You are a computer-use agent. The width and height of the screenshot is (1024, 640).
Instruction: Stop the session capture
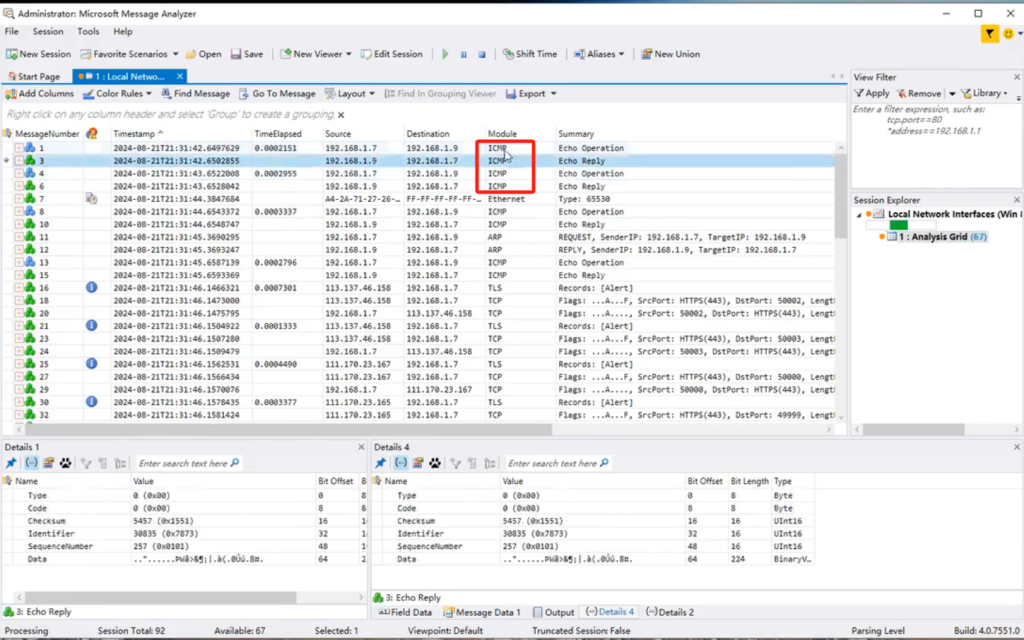pyautogui.click(x=482, y=54)
